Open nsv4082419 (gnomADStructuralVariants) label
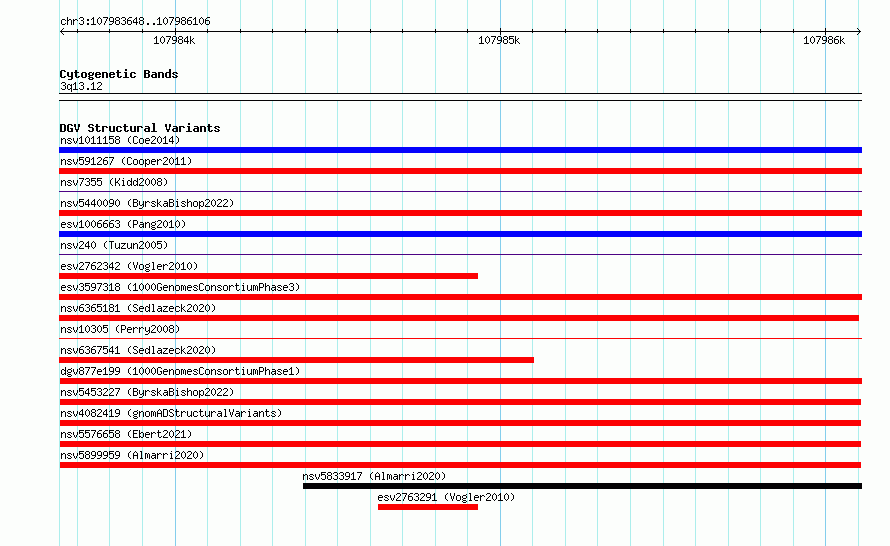This screenshot has height=546, width=890. pos(171,413)
